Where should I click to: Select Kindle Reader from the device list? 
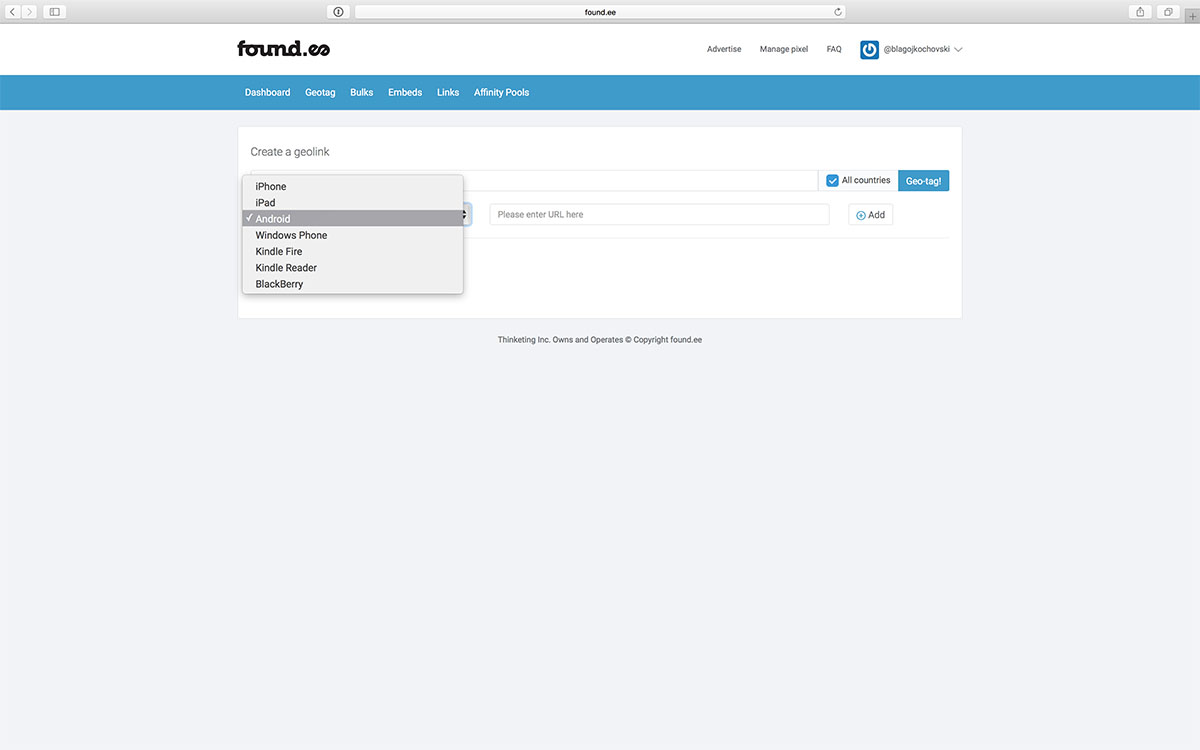pos(352,267)
